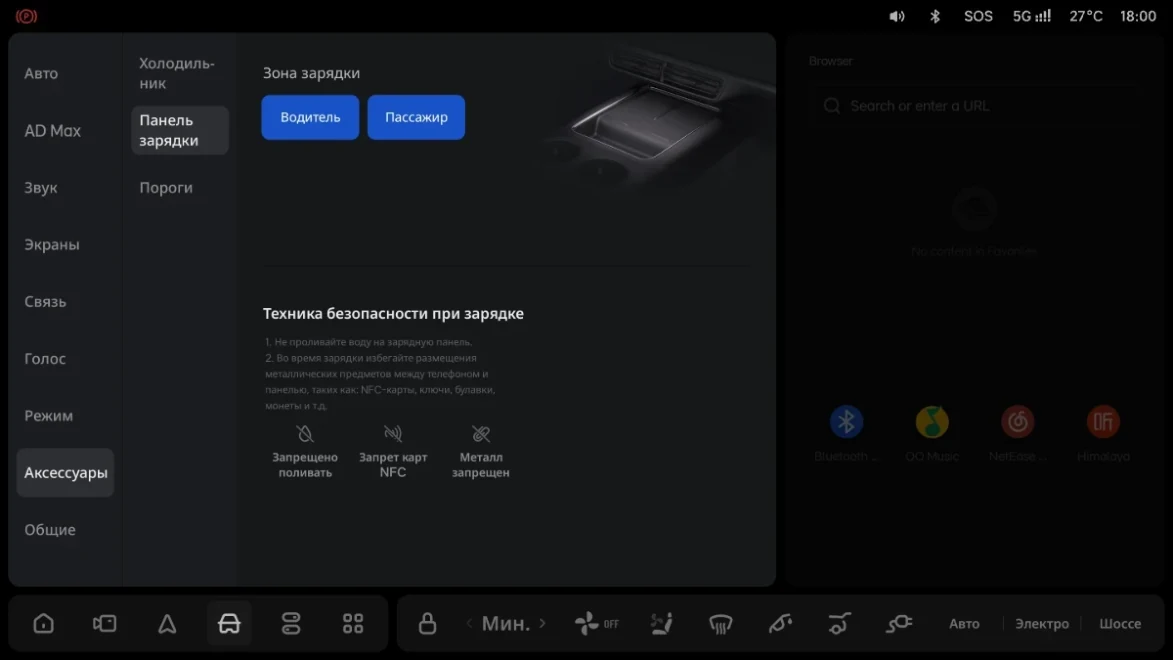Open Режим settings category
This screenshot has width=1173, height=660.
click(49, 415)
